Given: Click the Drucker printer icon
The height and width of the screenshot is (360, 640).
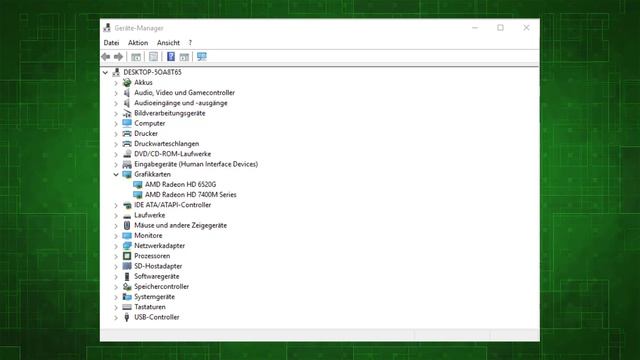Looking at the screenshot, I should click(127, 133).
